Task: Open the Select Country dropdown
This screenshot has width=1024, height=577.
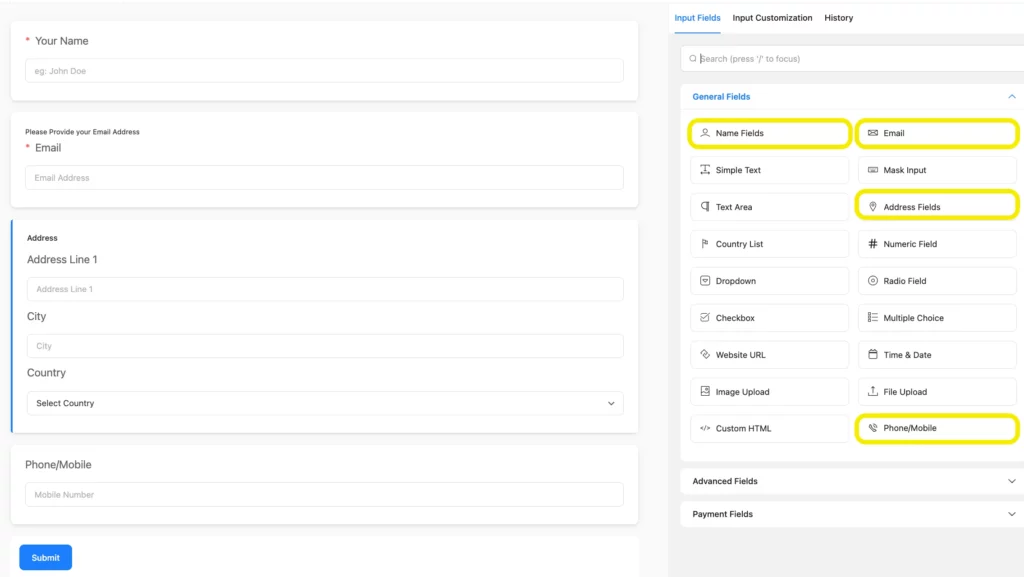Action: pyautogui.click(x=325, y=403)
